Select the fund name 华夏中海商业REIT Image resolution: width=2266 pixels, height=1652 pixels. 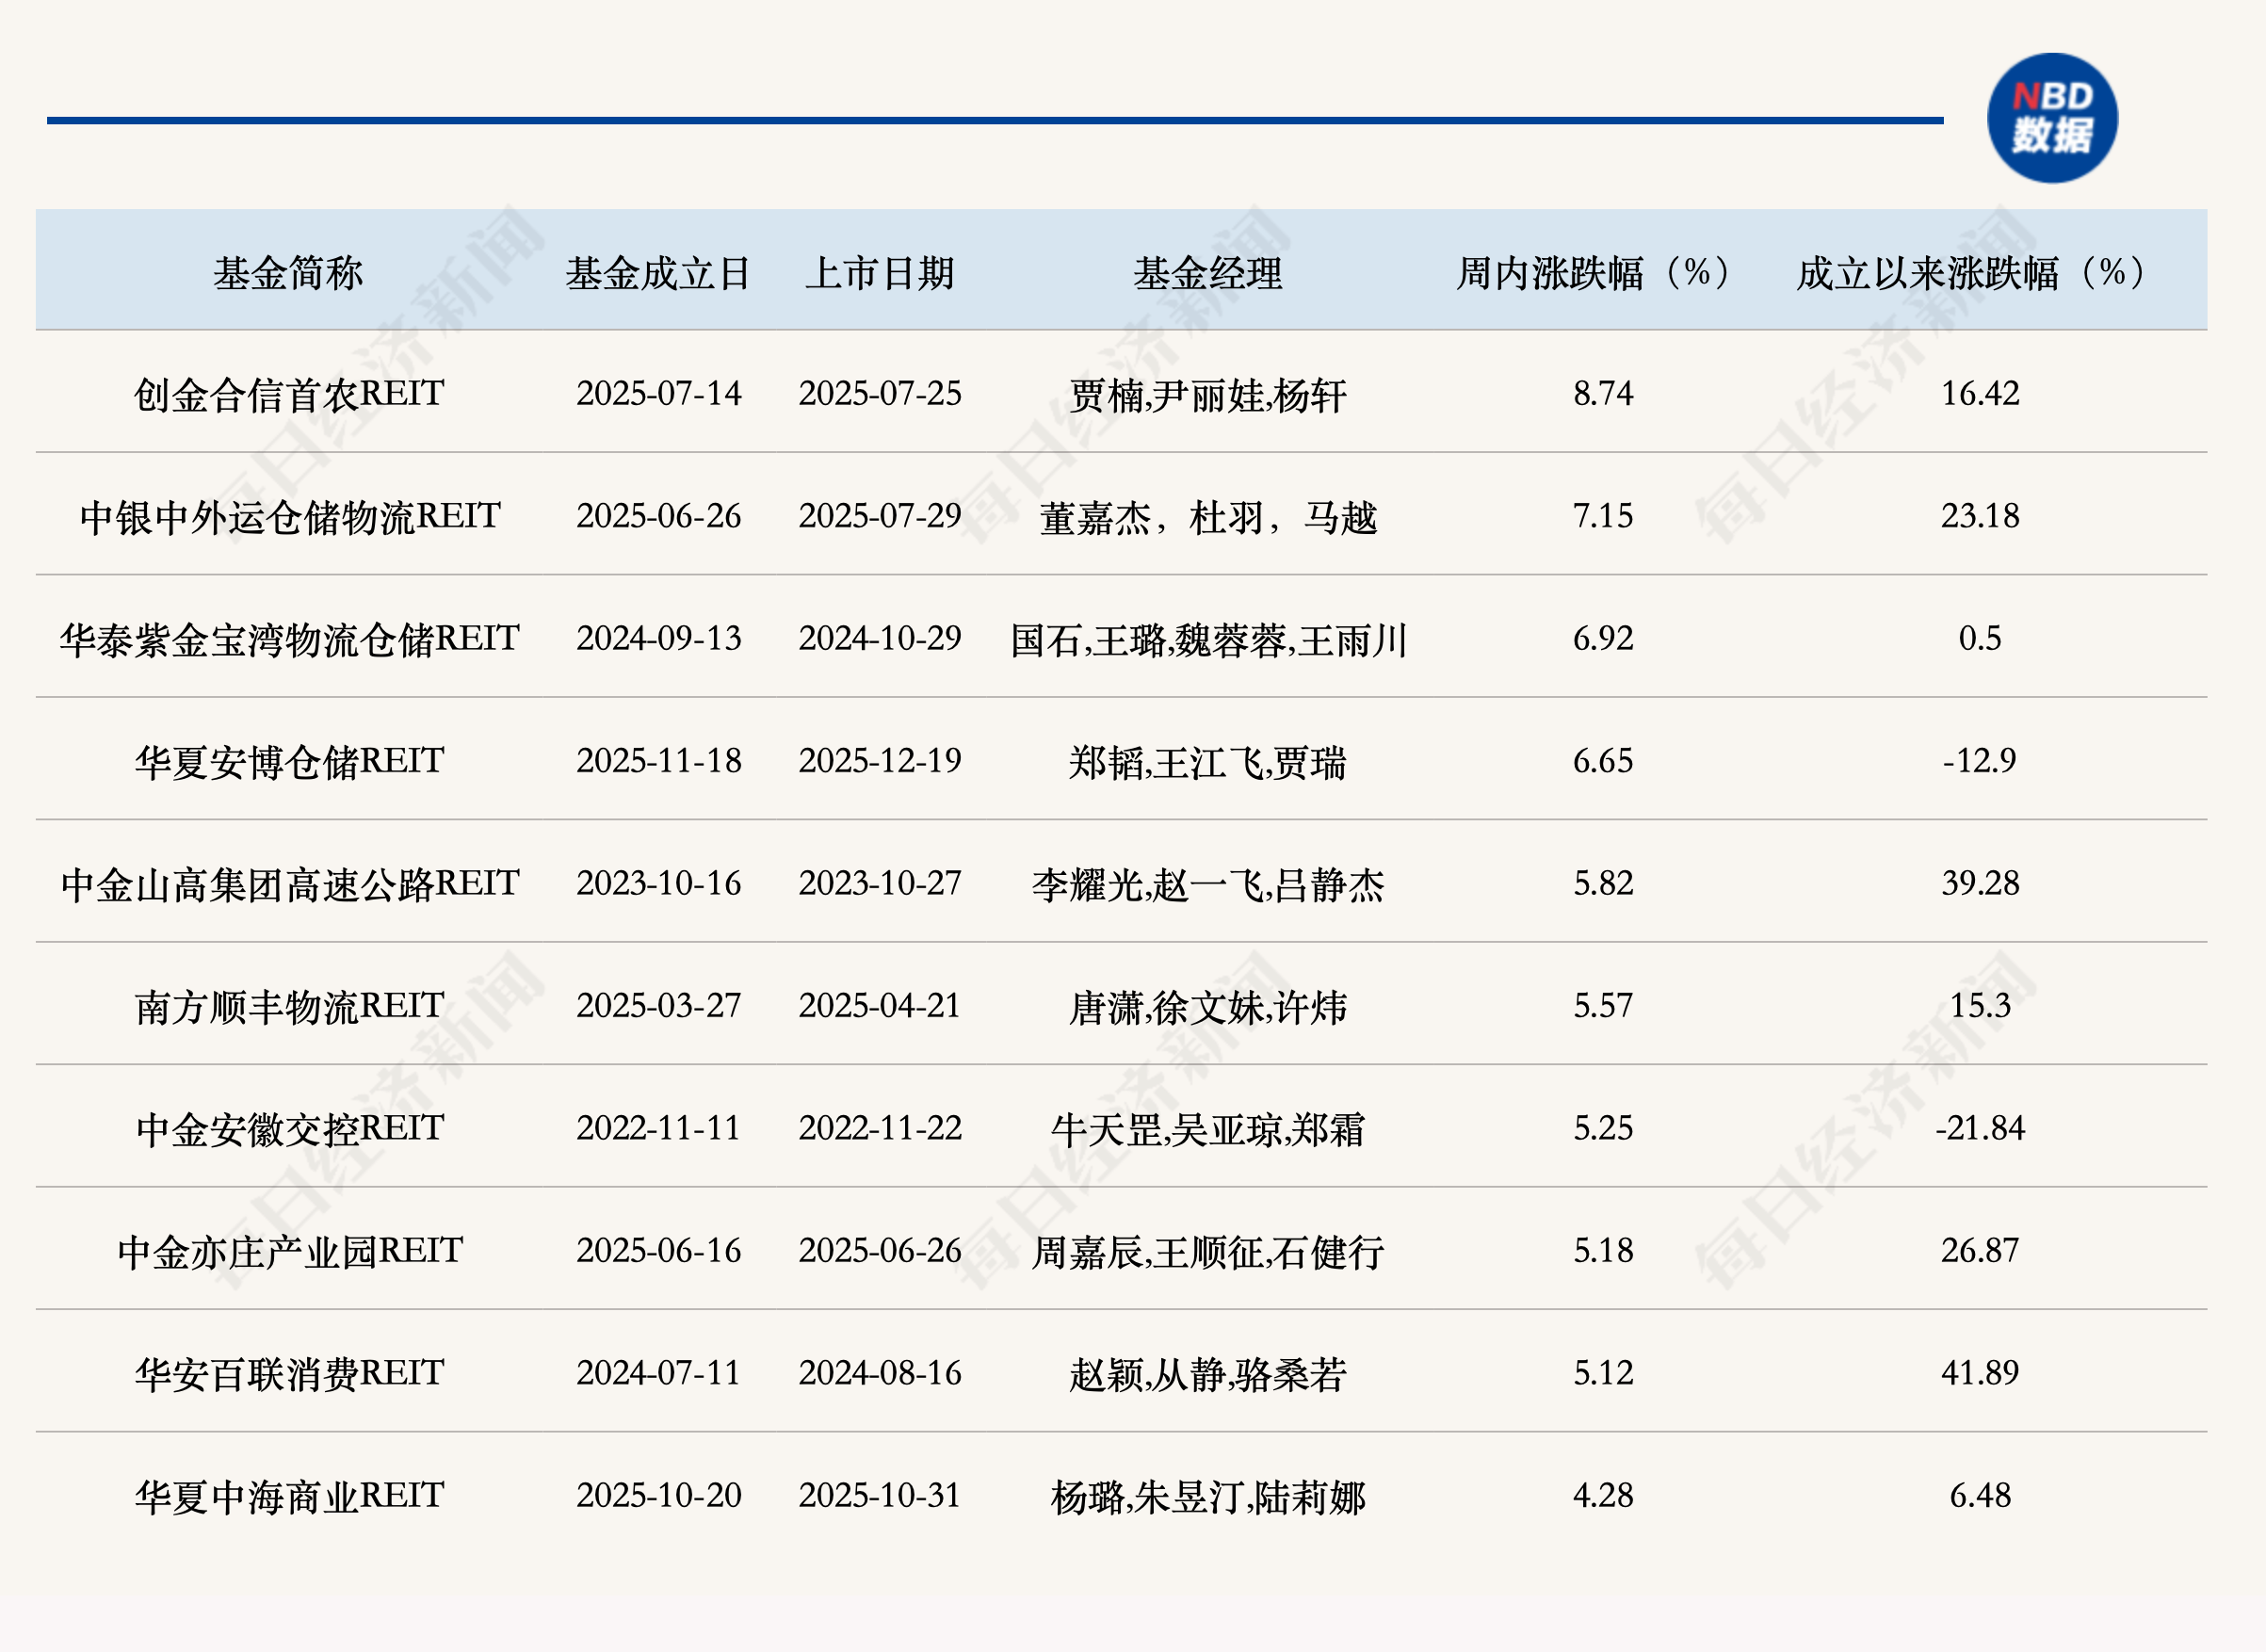289,1496
